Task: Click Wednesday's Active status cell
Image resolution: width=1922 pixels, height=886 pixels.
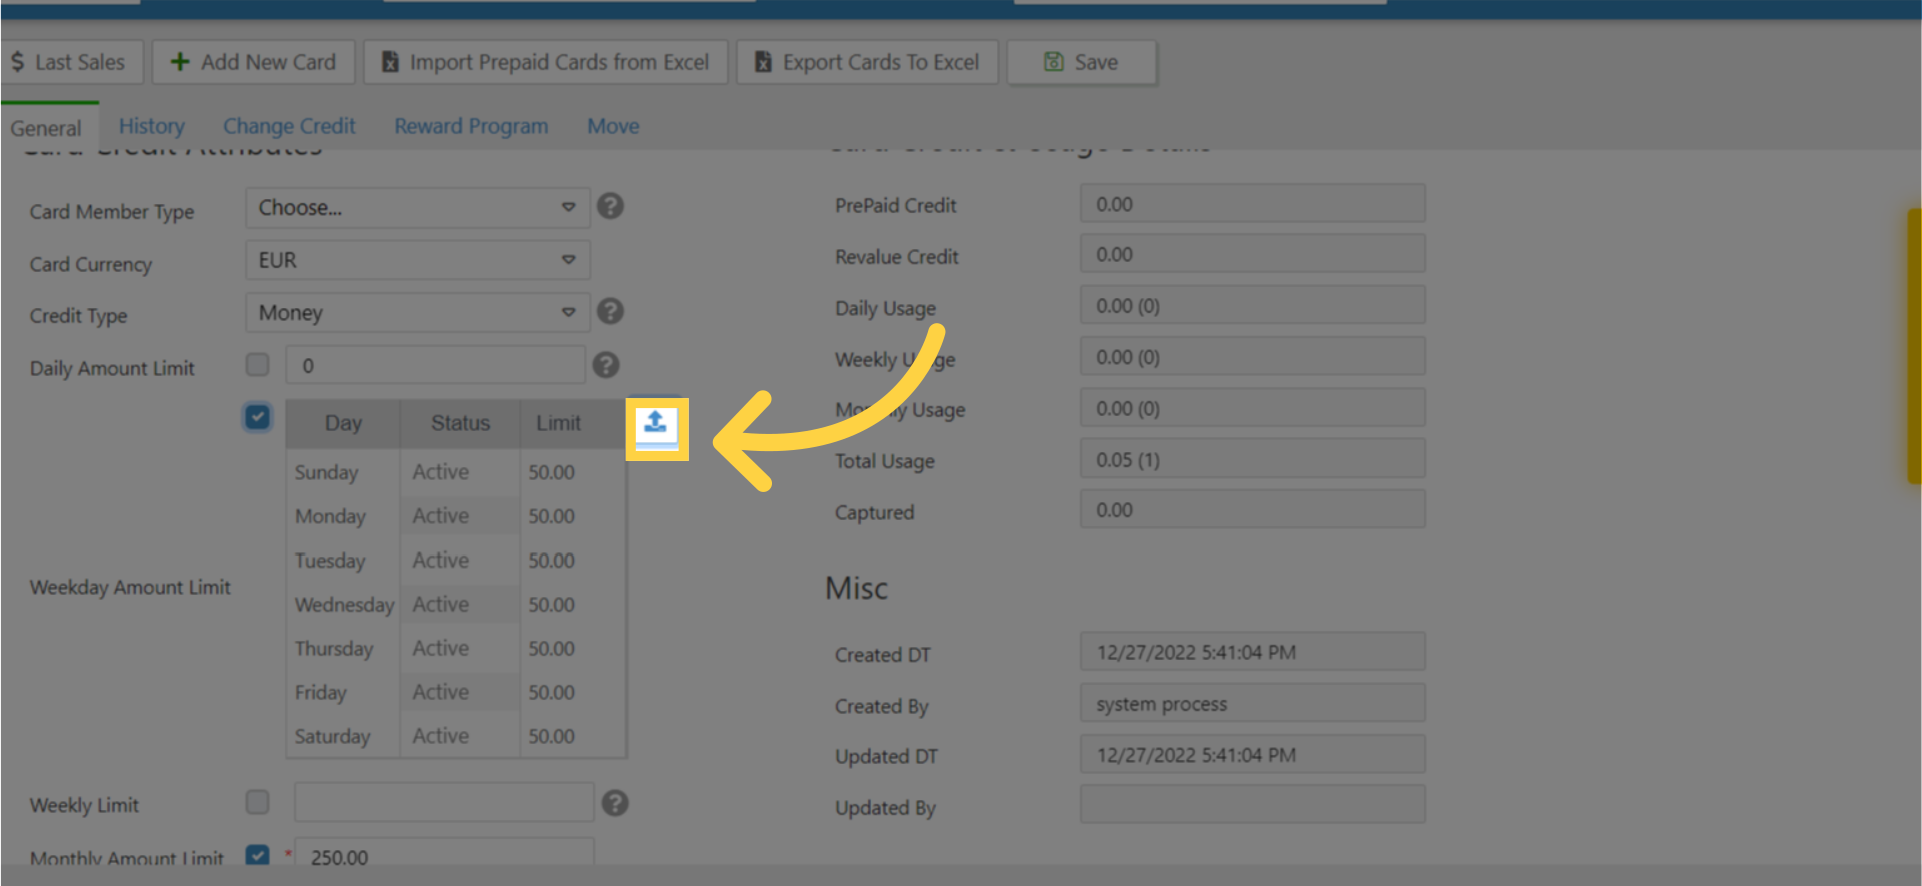Action: click(460, 604)
